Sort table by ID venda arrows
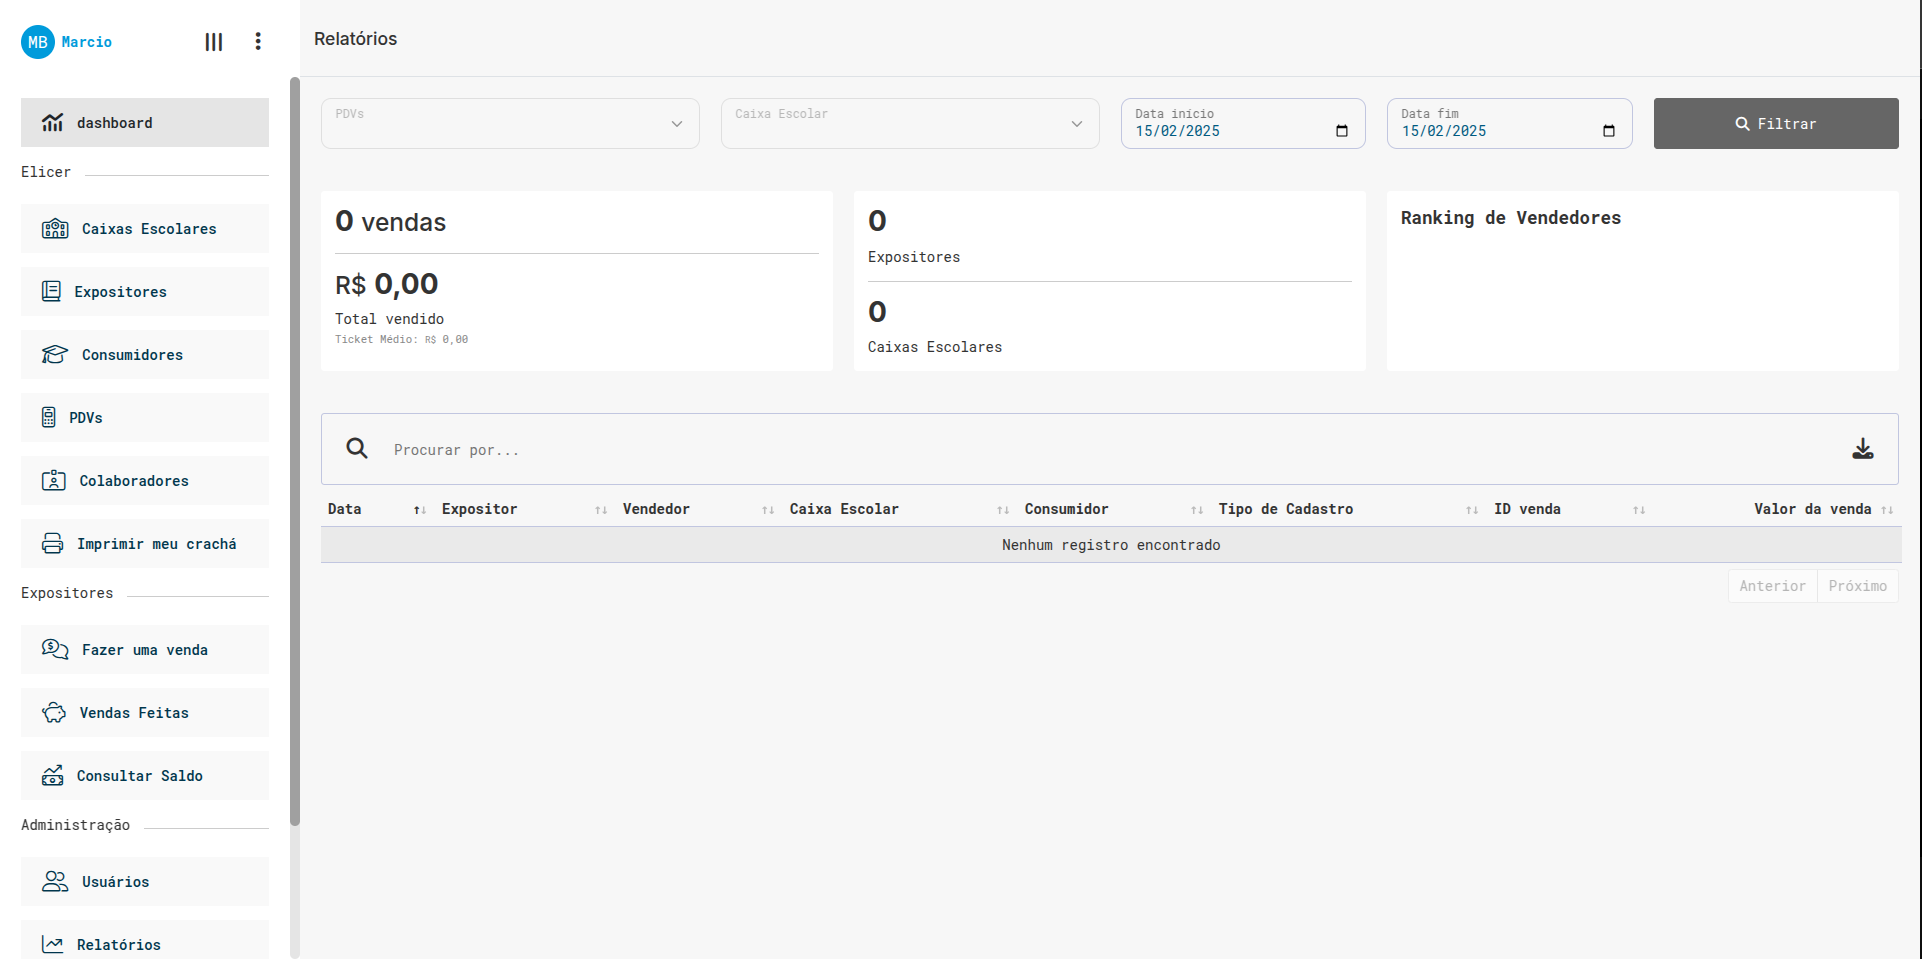 (1639, 510)
